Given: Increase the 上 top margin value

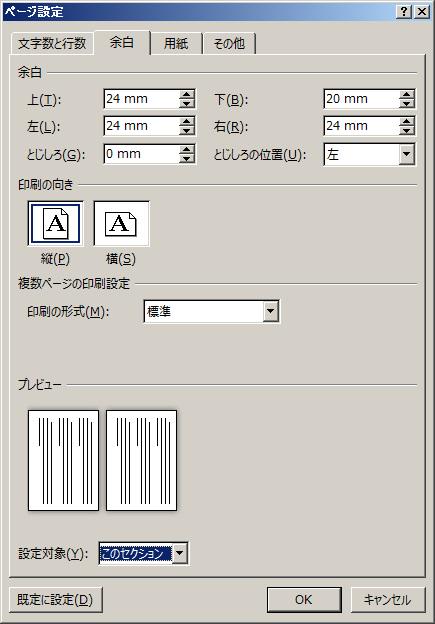Looking at the screenshot, I should 186,94.
